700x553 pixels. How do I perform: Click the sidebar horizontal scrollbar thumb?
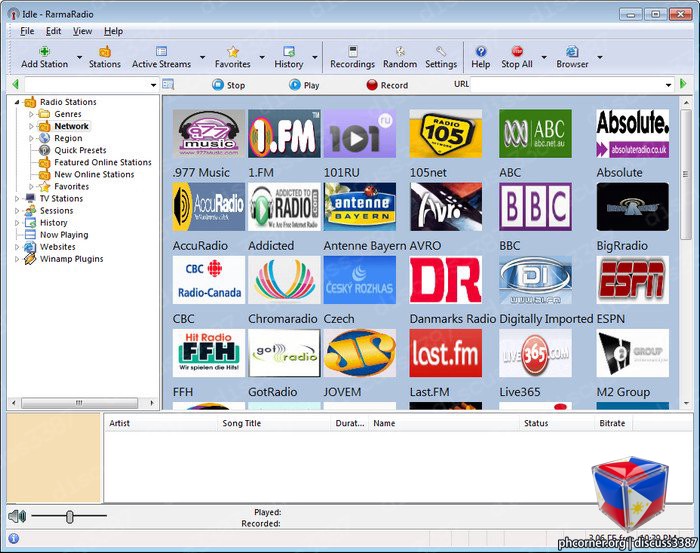[x=79, y=403]
